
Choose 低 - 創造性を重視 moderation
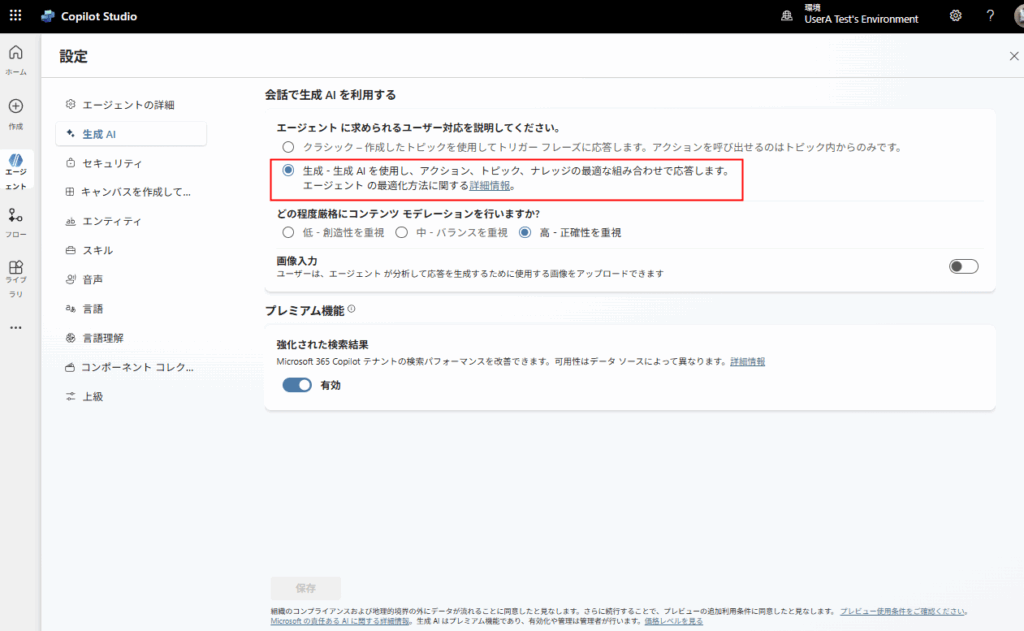tap(288, 233)
